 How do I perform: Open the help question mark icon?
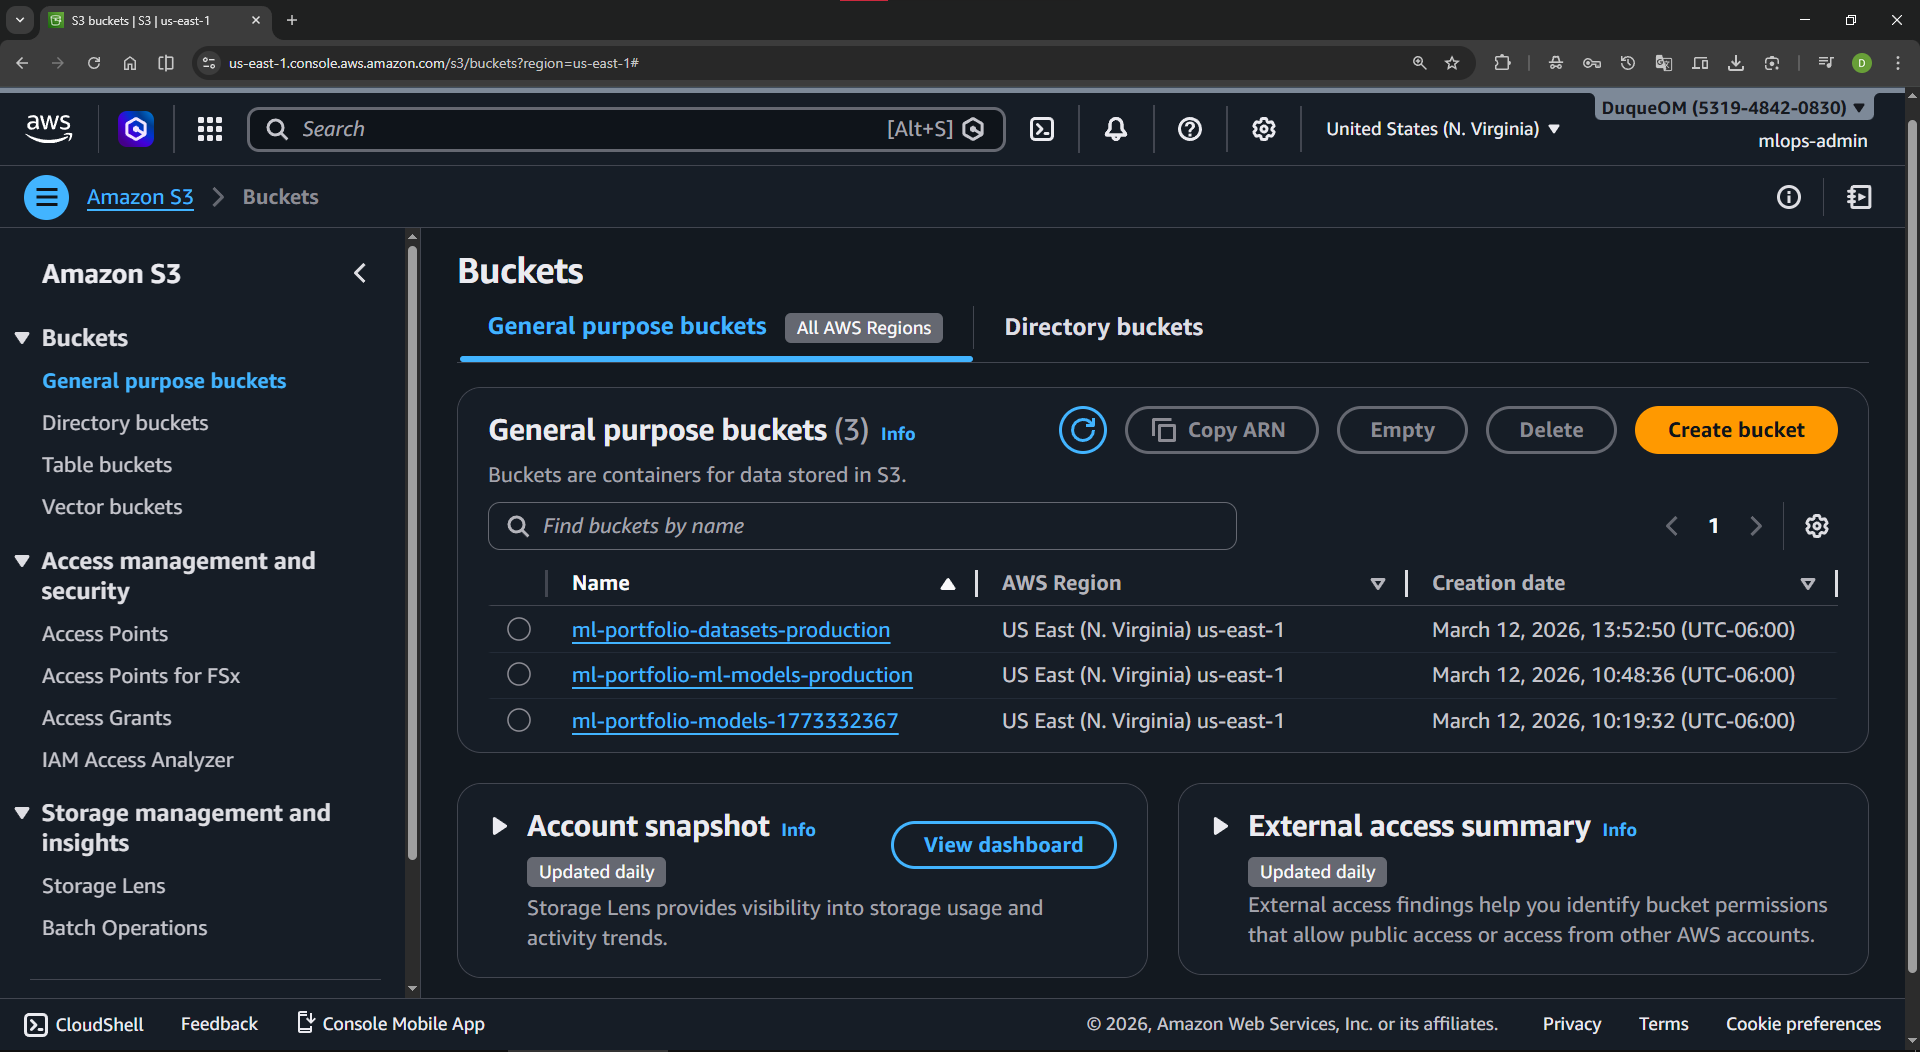(x=1189, y=129)
